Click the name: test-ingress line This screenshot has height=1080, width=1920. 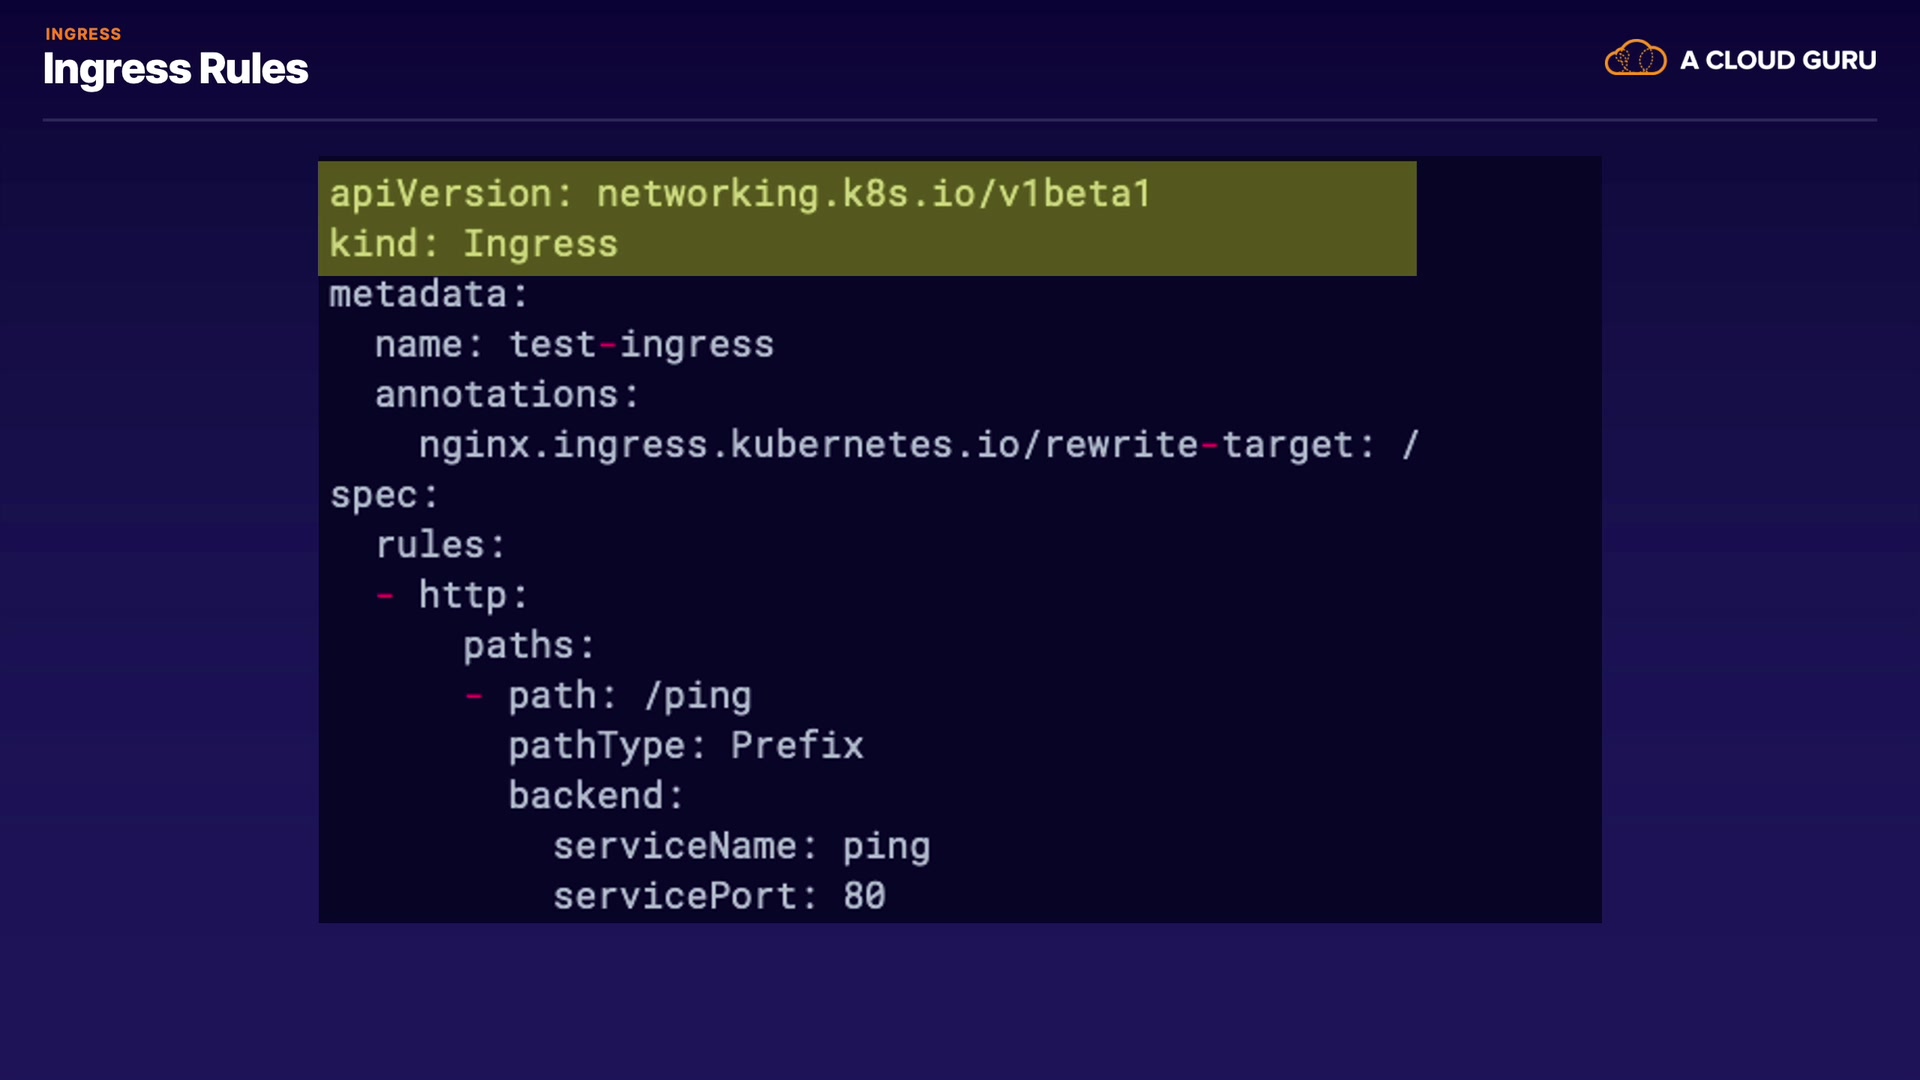pyautogui.click(x=574, y=345)
